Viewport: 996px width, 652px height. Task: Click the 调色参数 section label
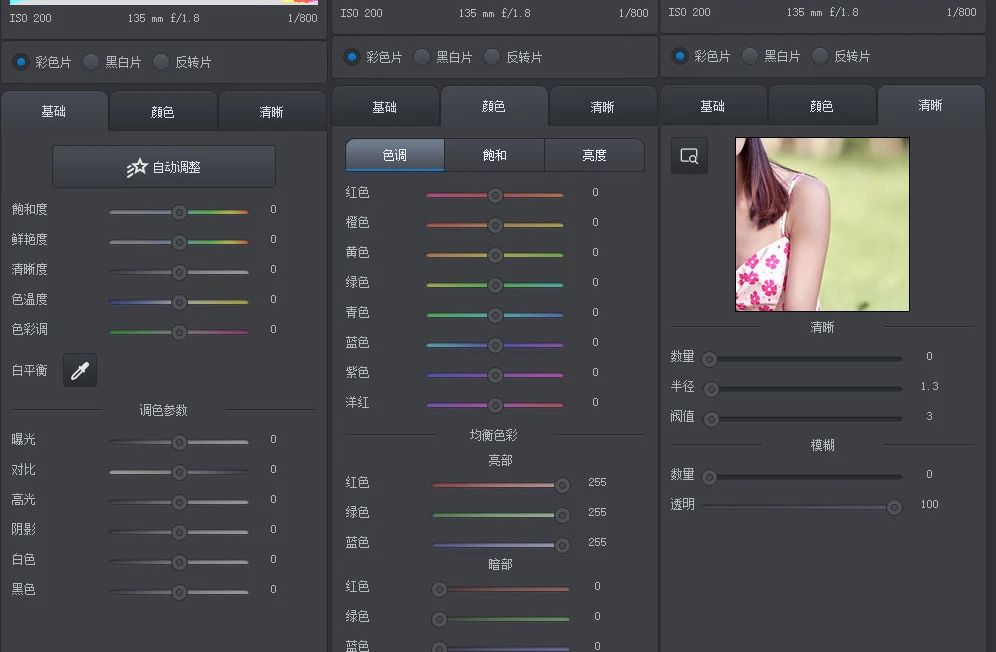pos(163,410)
